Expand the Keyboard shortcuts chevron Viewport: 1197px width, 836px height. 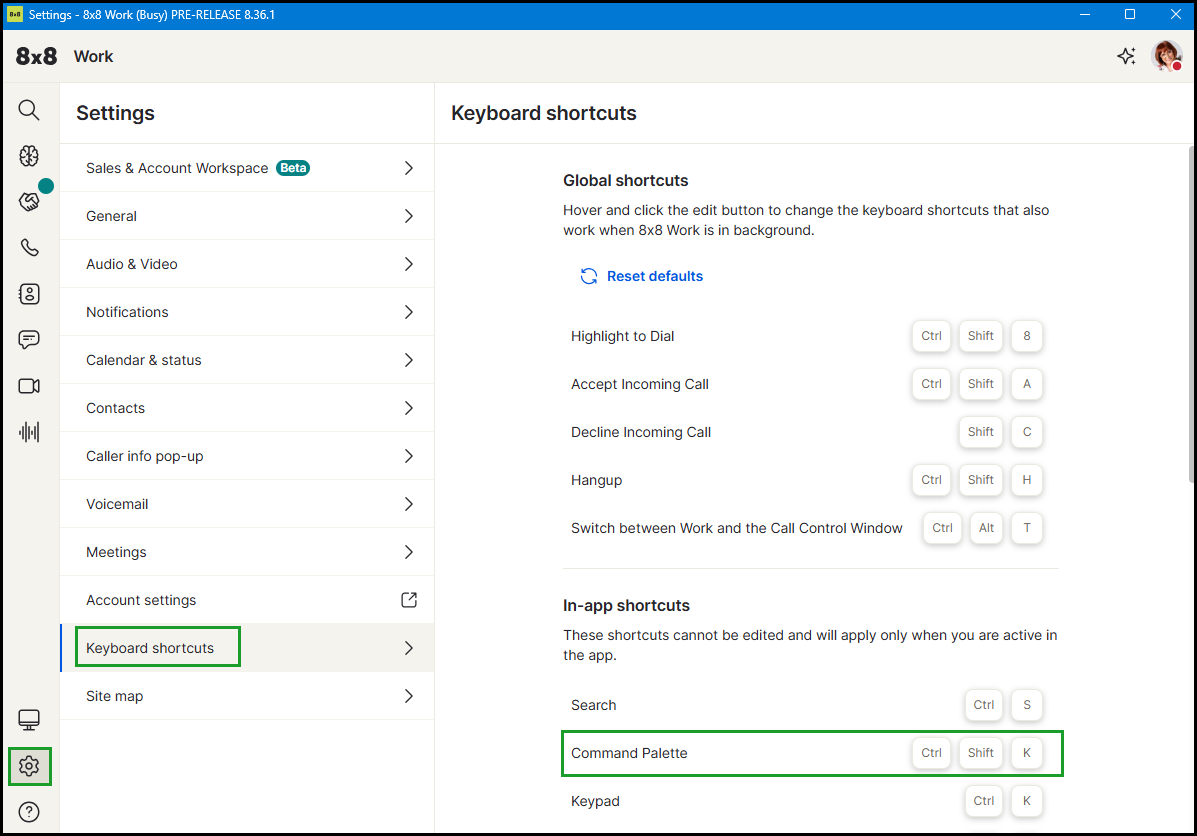(x=409, y=648)
